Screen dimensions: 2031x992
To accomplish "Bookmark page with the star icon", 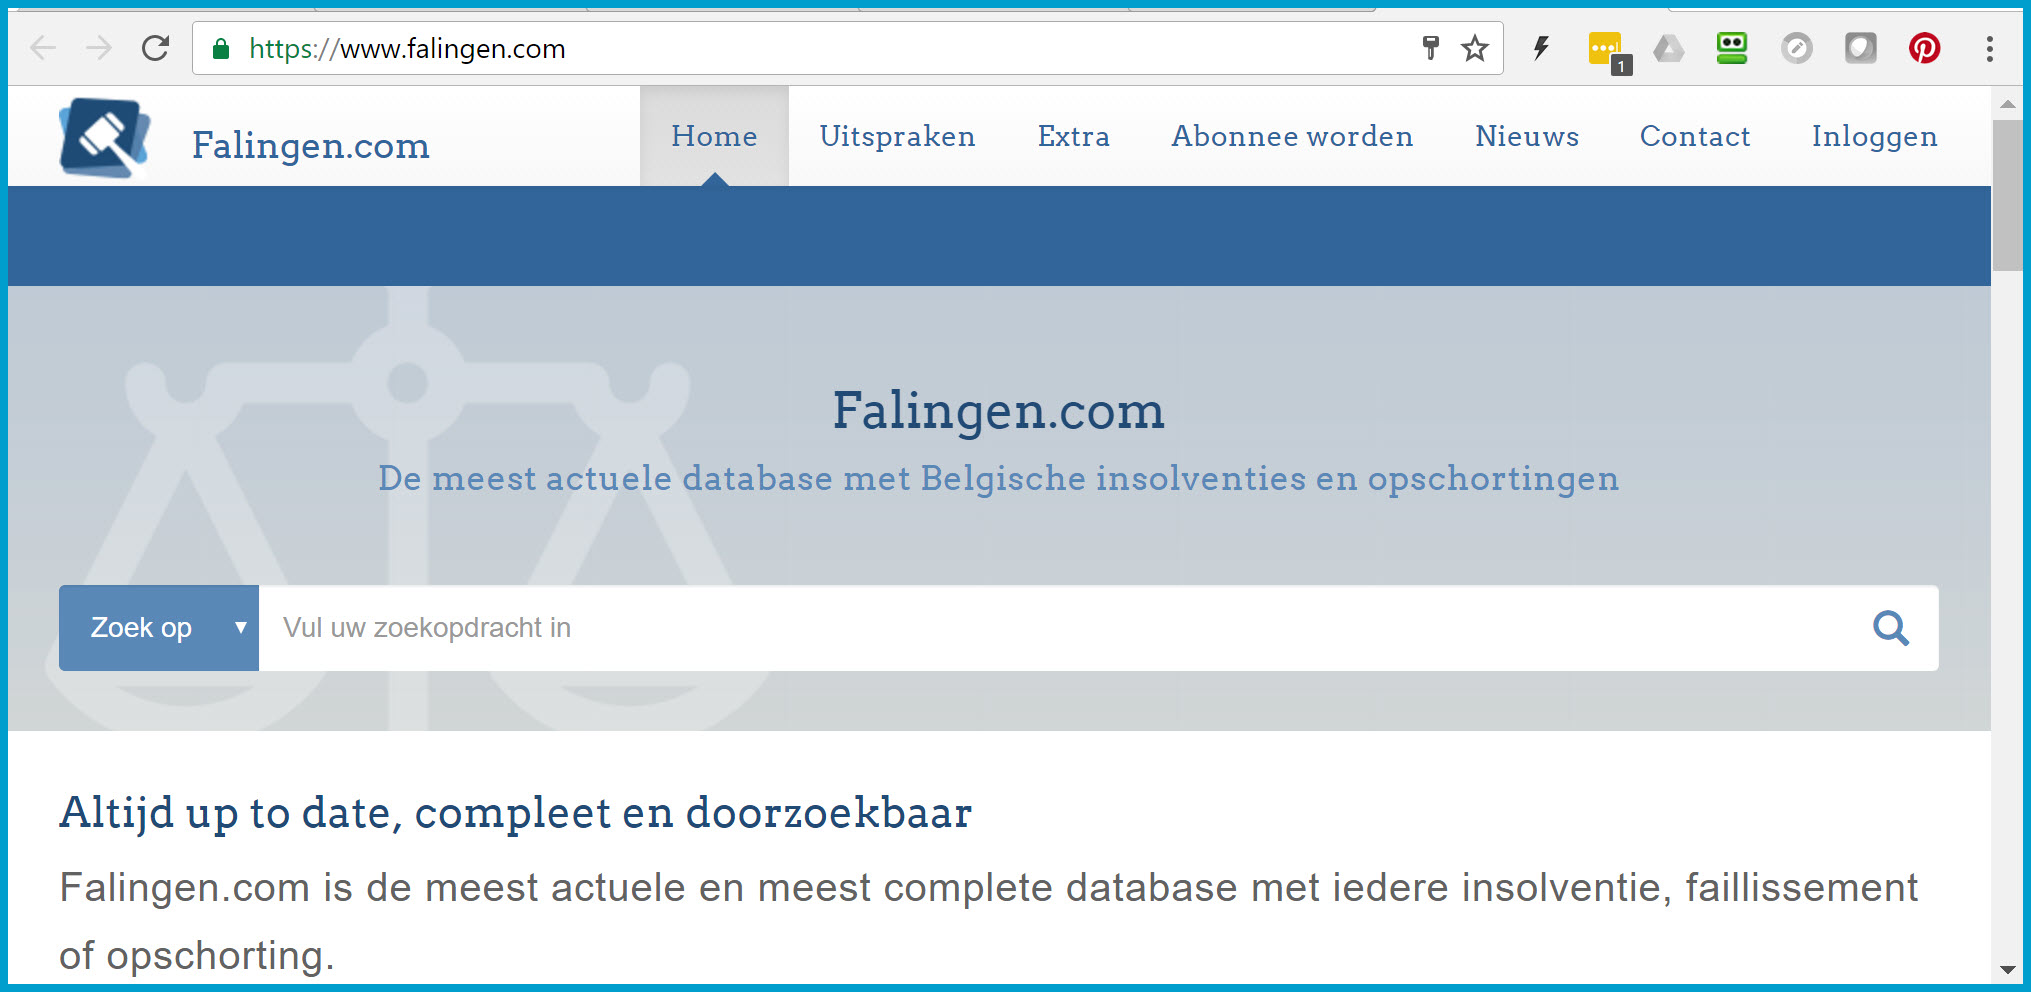I will click(1475, 48).
